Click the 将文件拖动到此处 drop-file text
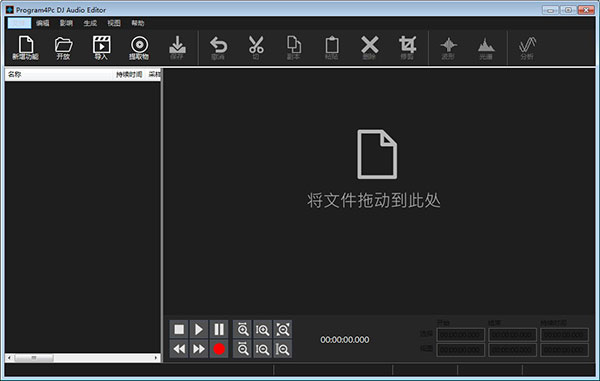Image resolution: width=600 pixels, height=381 pixels. pyautogui.click(x=374, y=200)
